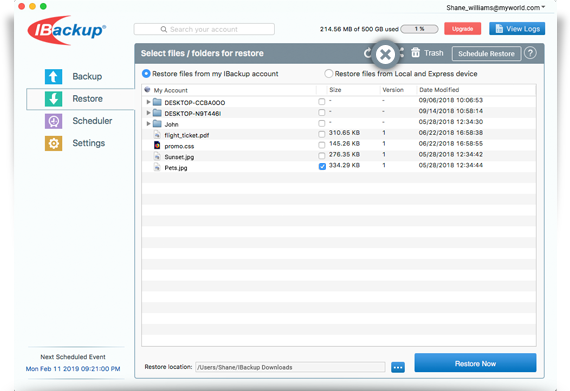Click DESKTOP-N9T446I folder icon
570x391 pixels.
[157, 113]
